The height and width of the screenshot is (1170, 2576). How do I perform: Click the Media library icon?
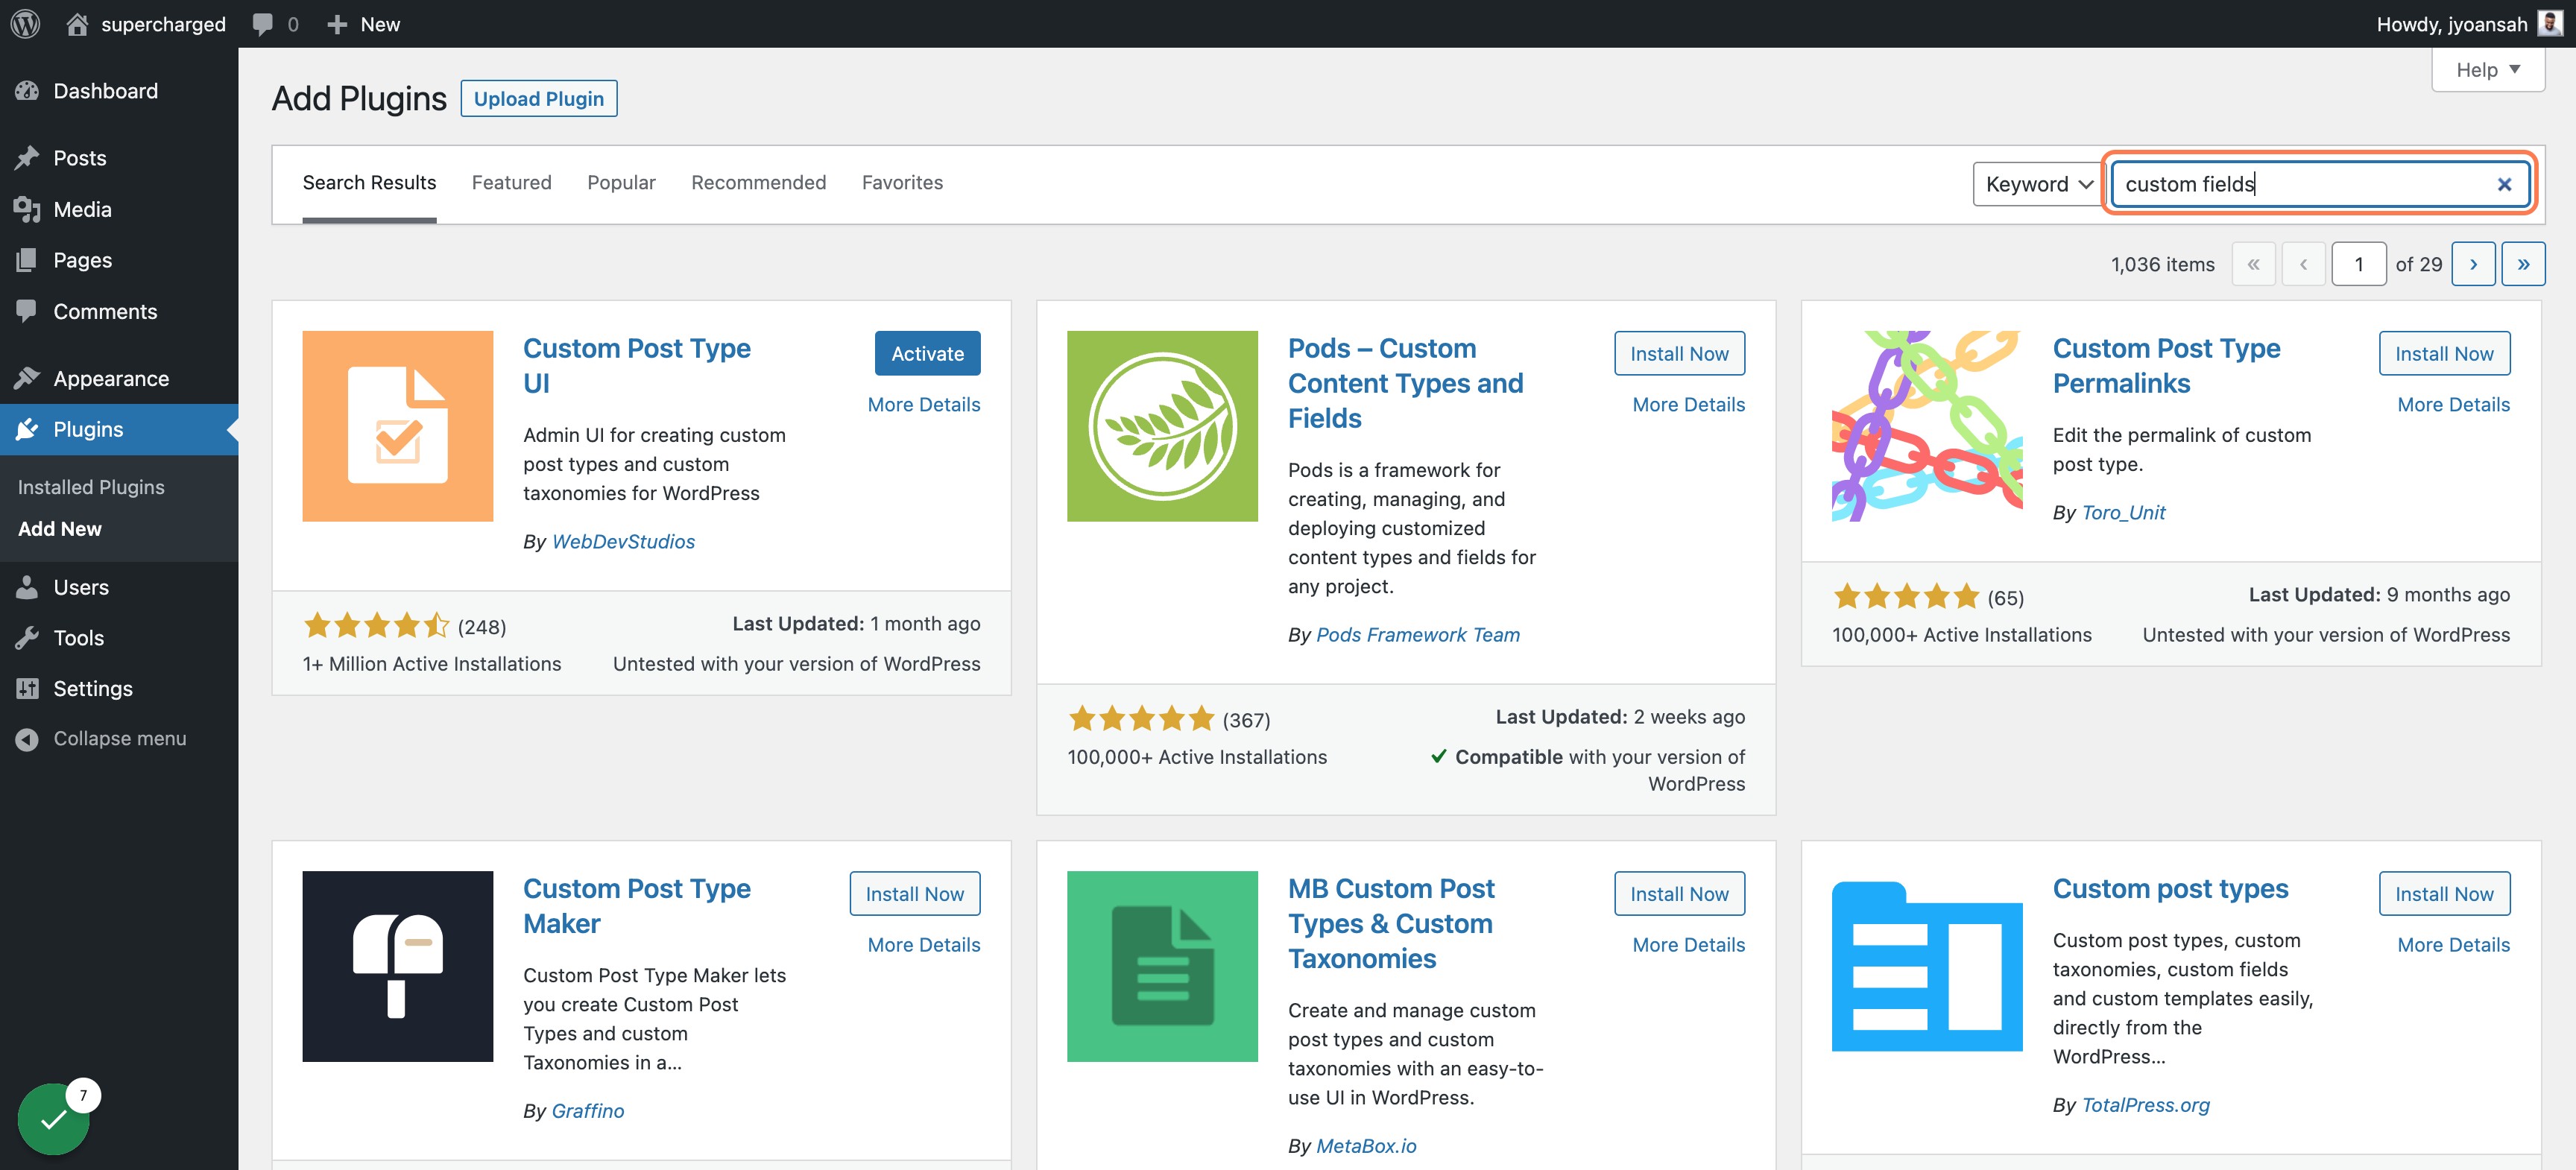27,209
